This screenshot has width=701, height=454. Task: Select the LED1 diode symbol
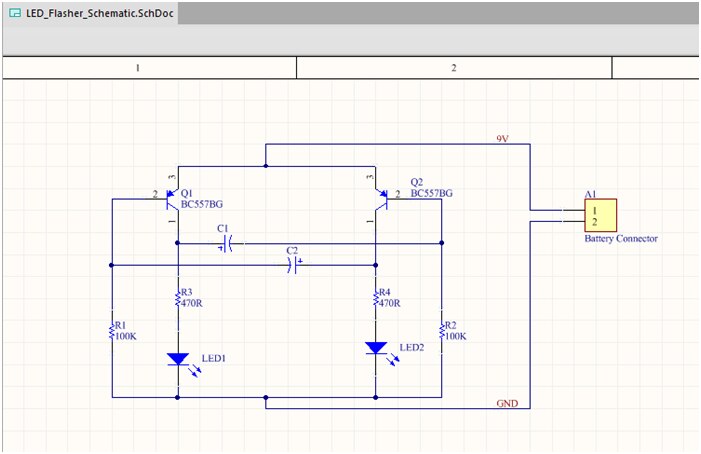tap(178, 359)
